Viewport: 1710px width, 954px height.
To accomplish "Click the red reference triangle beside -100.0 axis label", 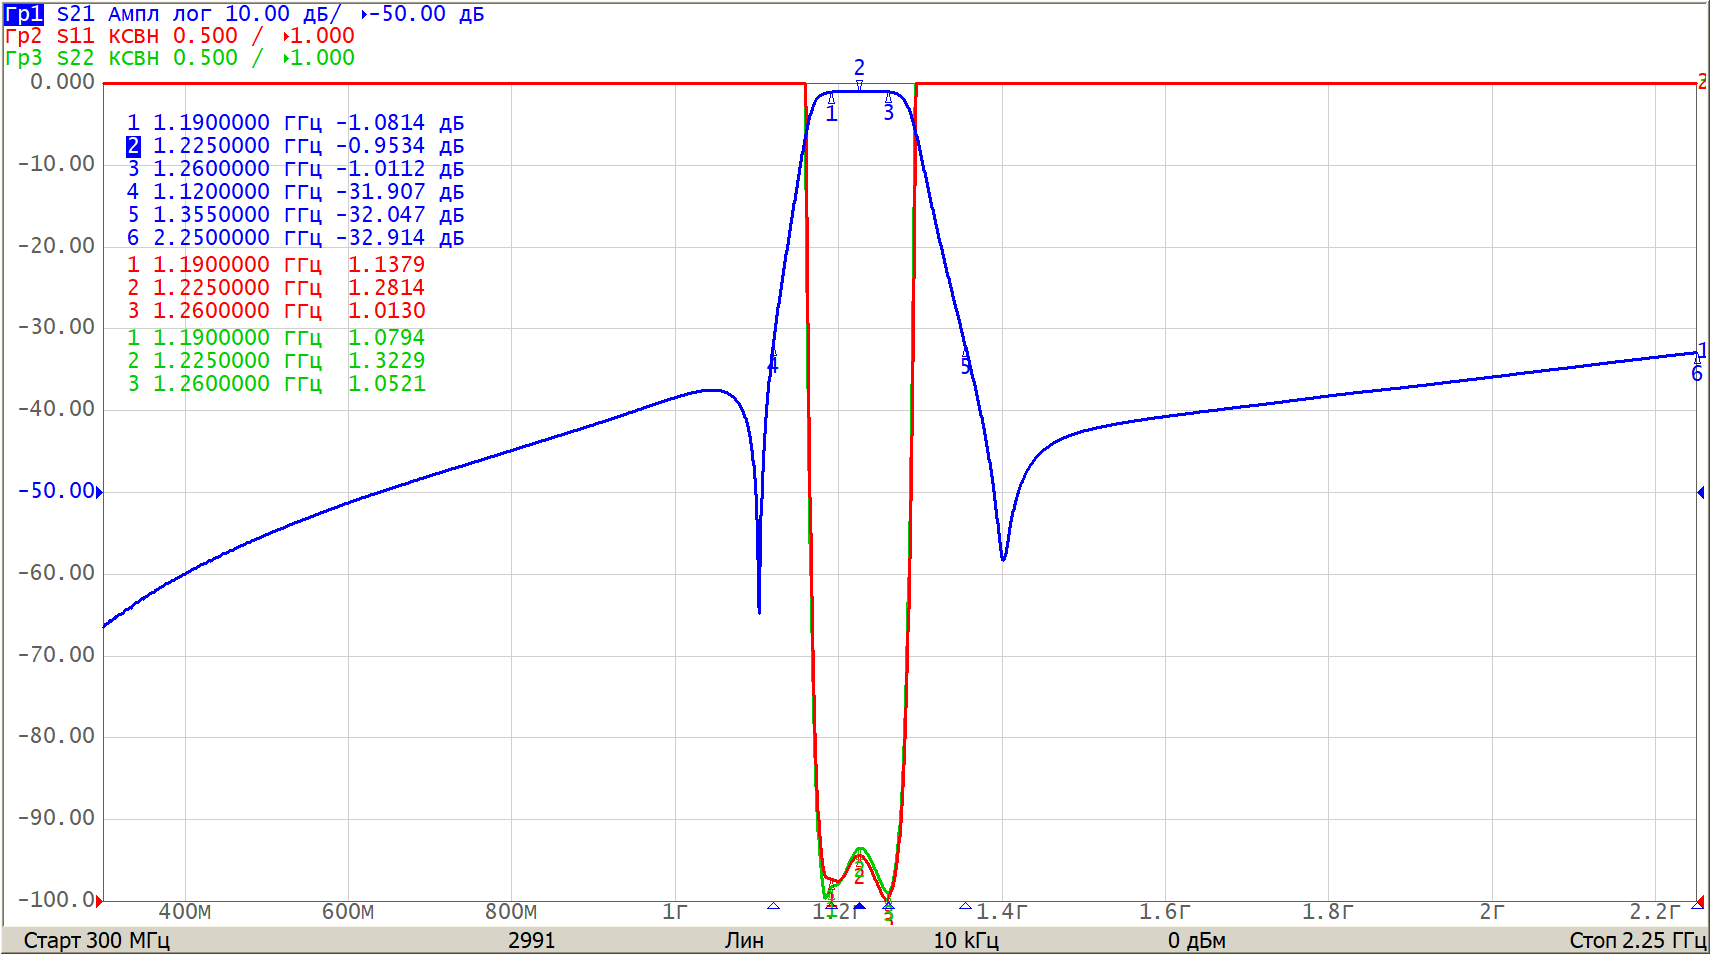I will [99, 901].
